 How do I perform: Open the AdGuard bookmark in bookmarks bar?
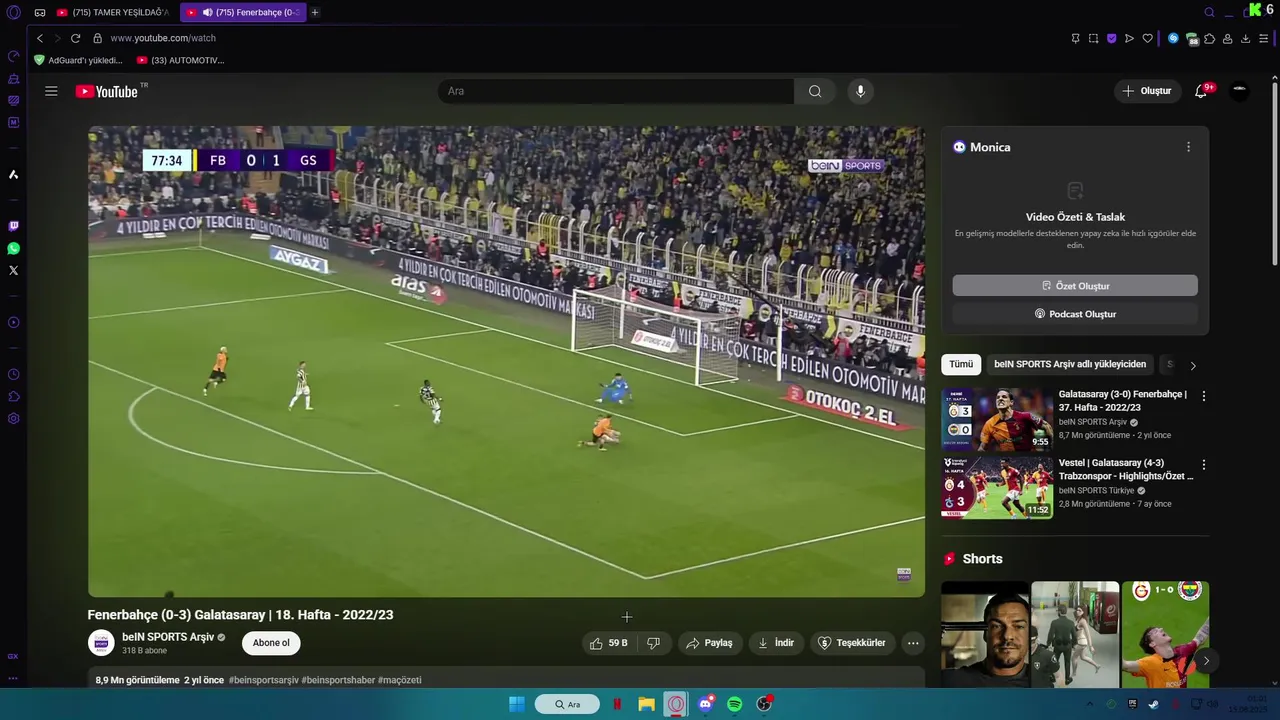[78, 60]
